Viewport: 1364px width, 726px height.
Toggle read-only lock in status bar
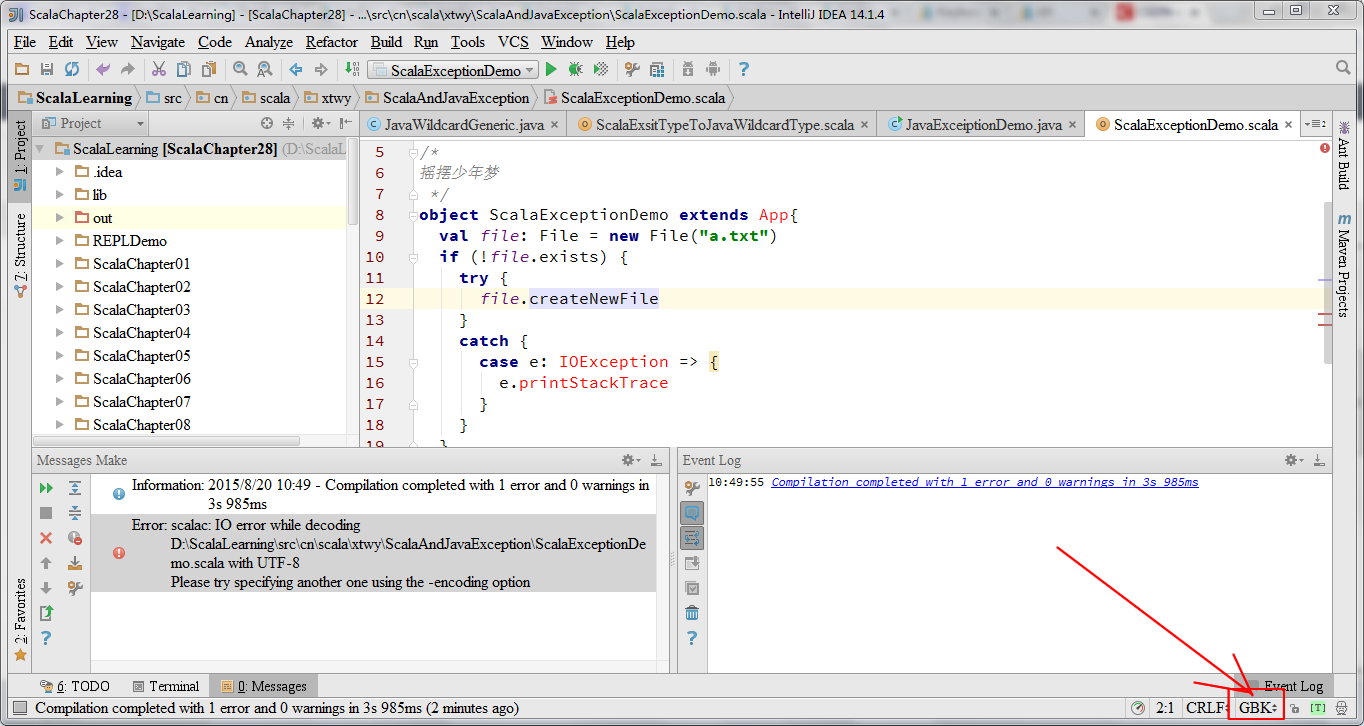pyautogui.click(x=1295, y=708)
